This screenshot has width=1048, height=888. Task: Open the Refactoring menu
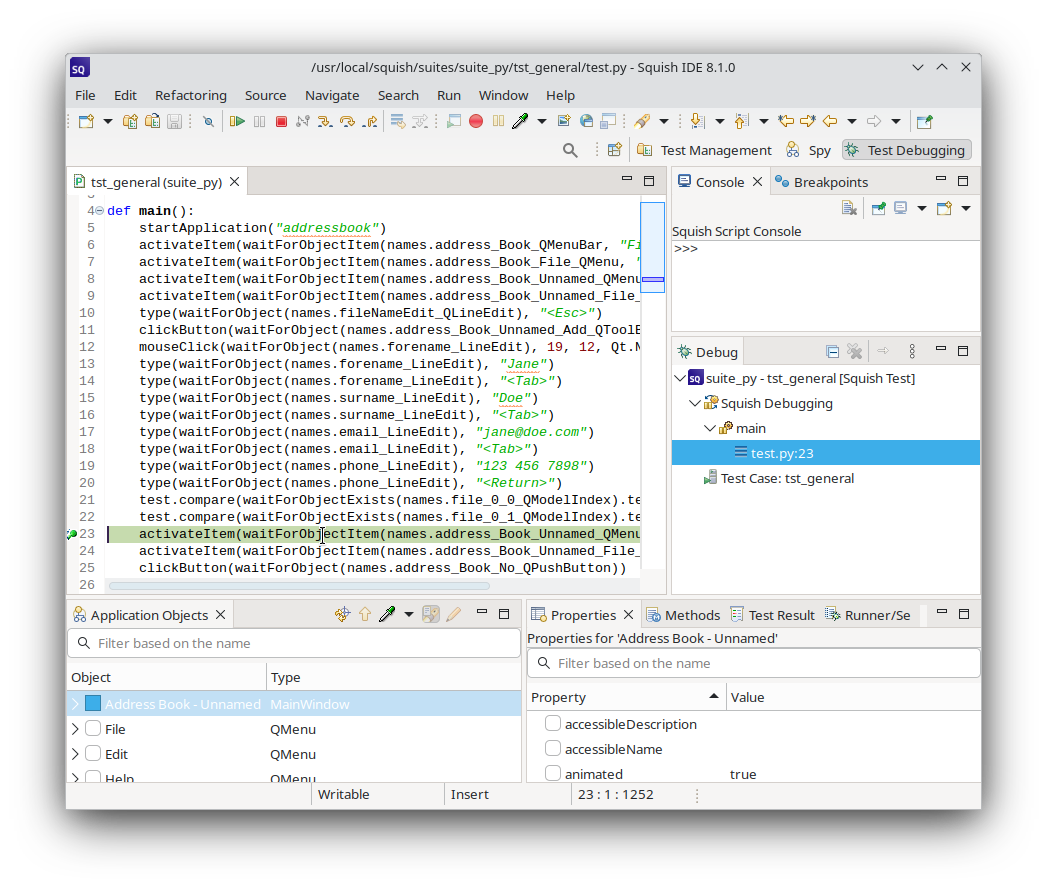click(191, 95)
